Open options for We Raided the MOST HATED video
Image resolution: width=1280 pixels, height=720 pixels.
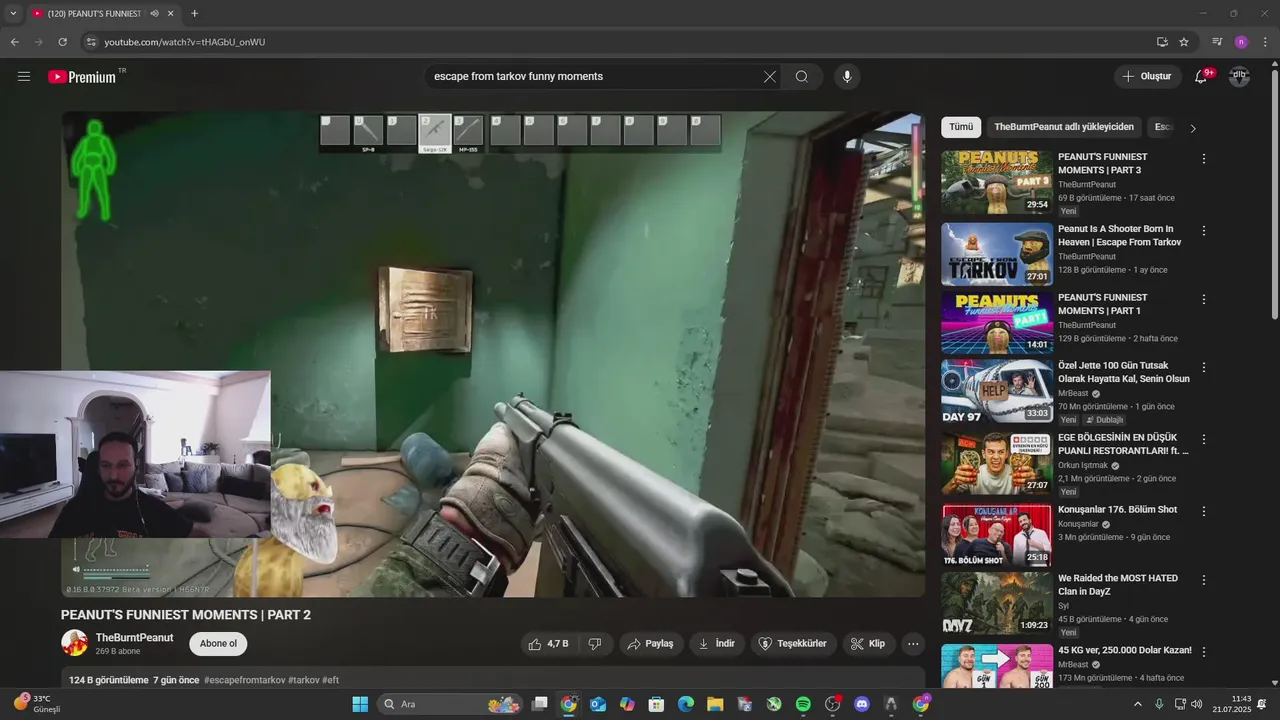pos(1204,580)
